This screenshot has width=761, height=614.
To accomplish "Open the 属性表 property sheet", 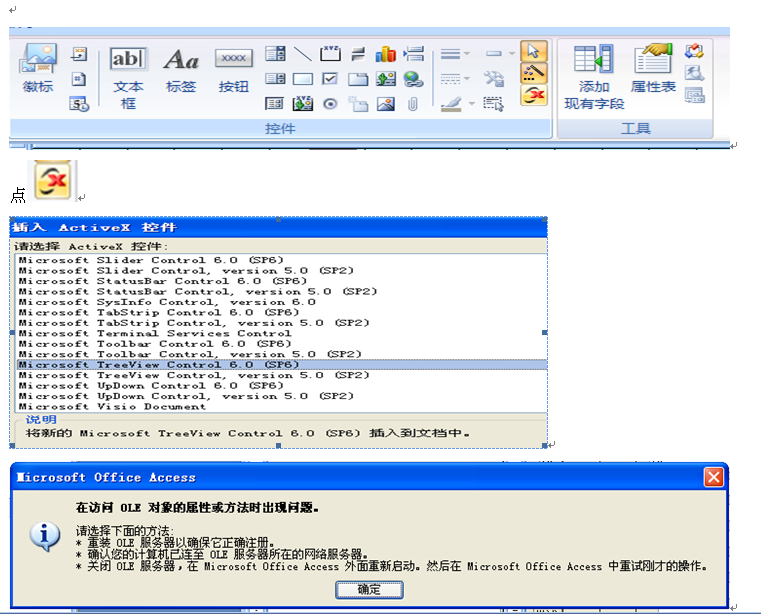I will 653,68.
